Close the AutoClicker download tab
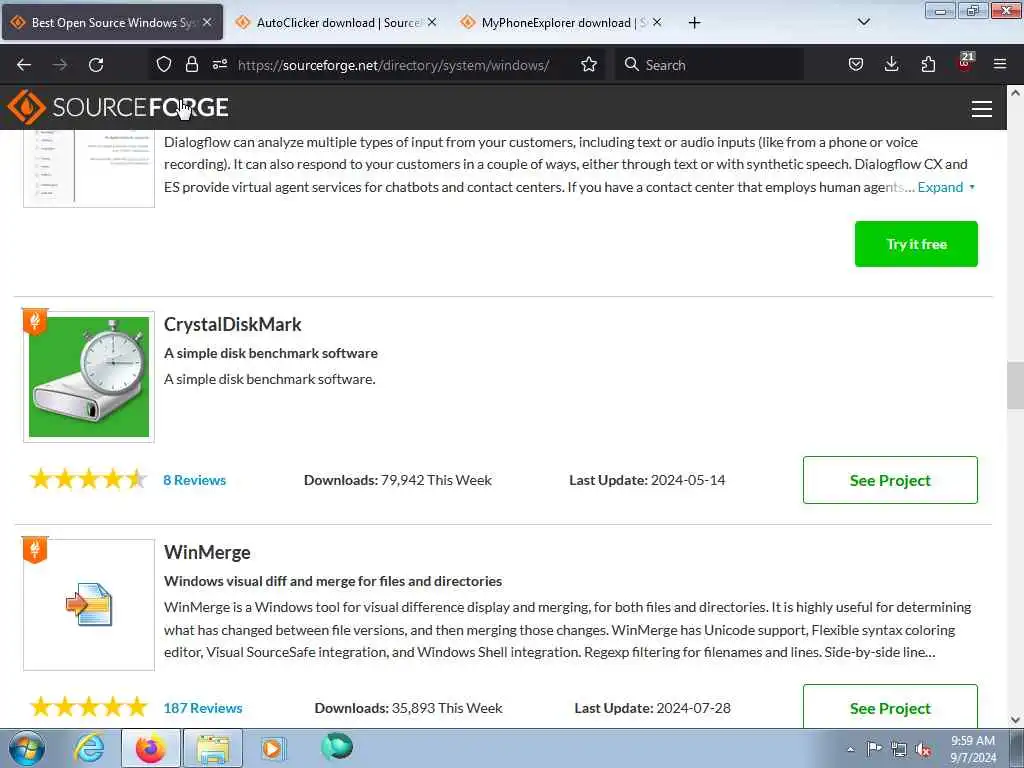The image size is (1024, 768). point(432,22)
